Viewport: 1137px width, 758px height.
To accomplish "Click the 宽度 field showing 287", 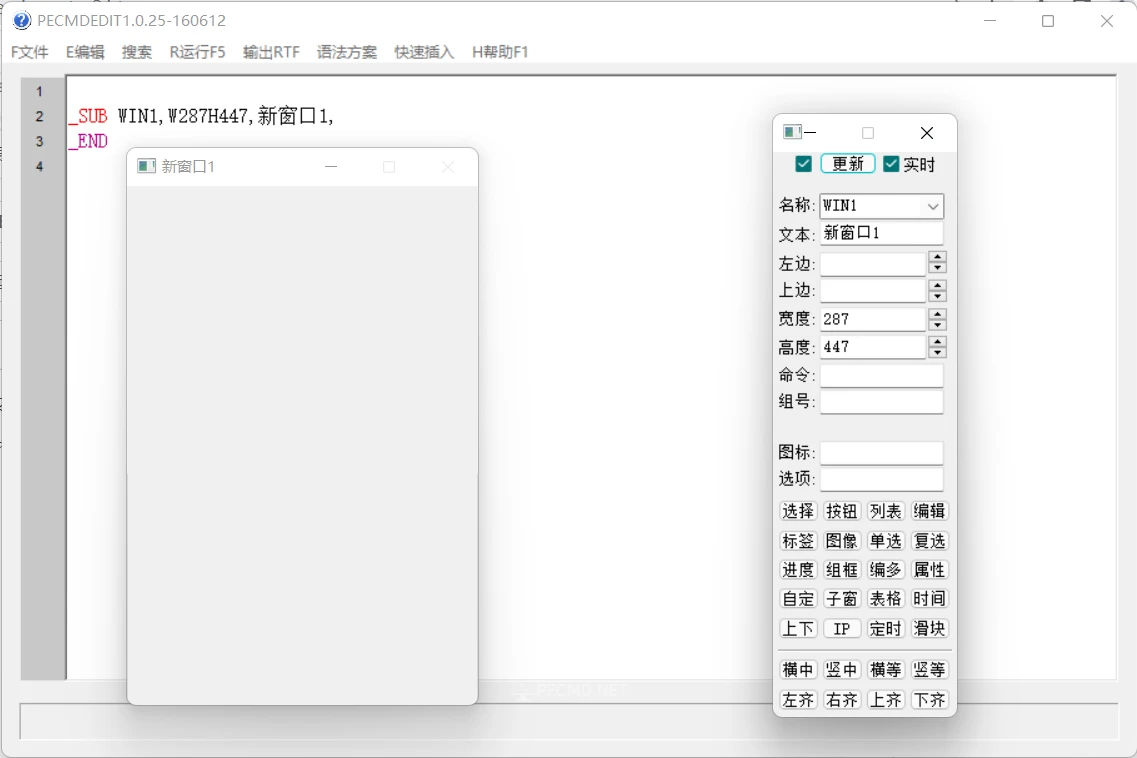I will [873, 319].
